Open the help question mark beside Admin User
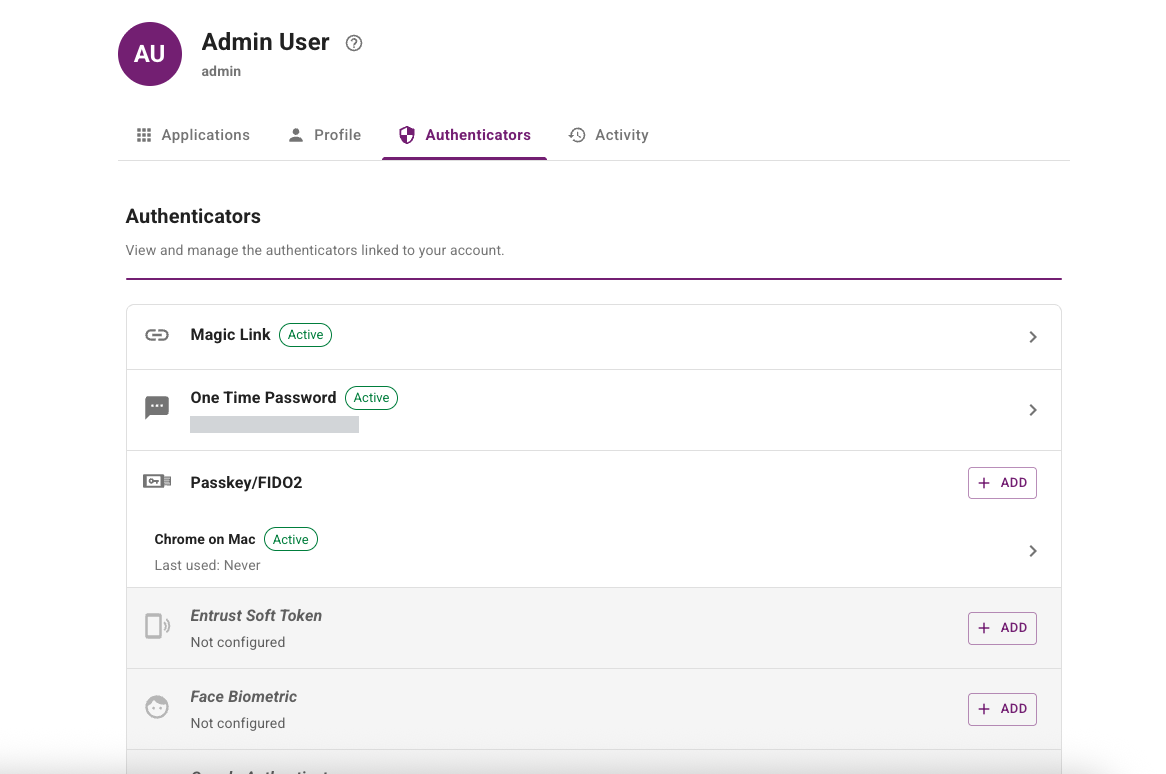Screen dimensions: 1166x774 (x=354, y=43)
